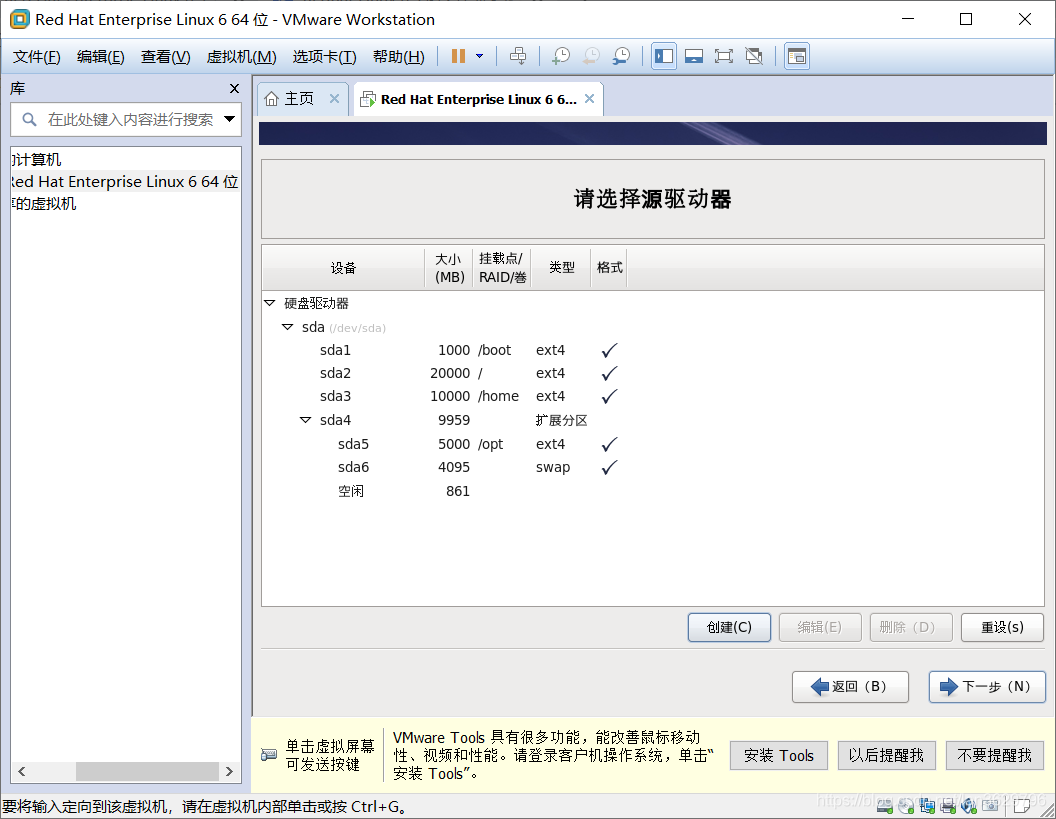This screenshot has width=1056, height=819.
Task: Open the 选项卡(T) menu
Action: click(x=324, y=57)
